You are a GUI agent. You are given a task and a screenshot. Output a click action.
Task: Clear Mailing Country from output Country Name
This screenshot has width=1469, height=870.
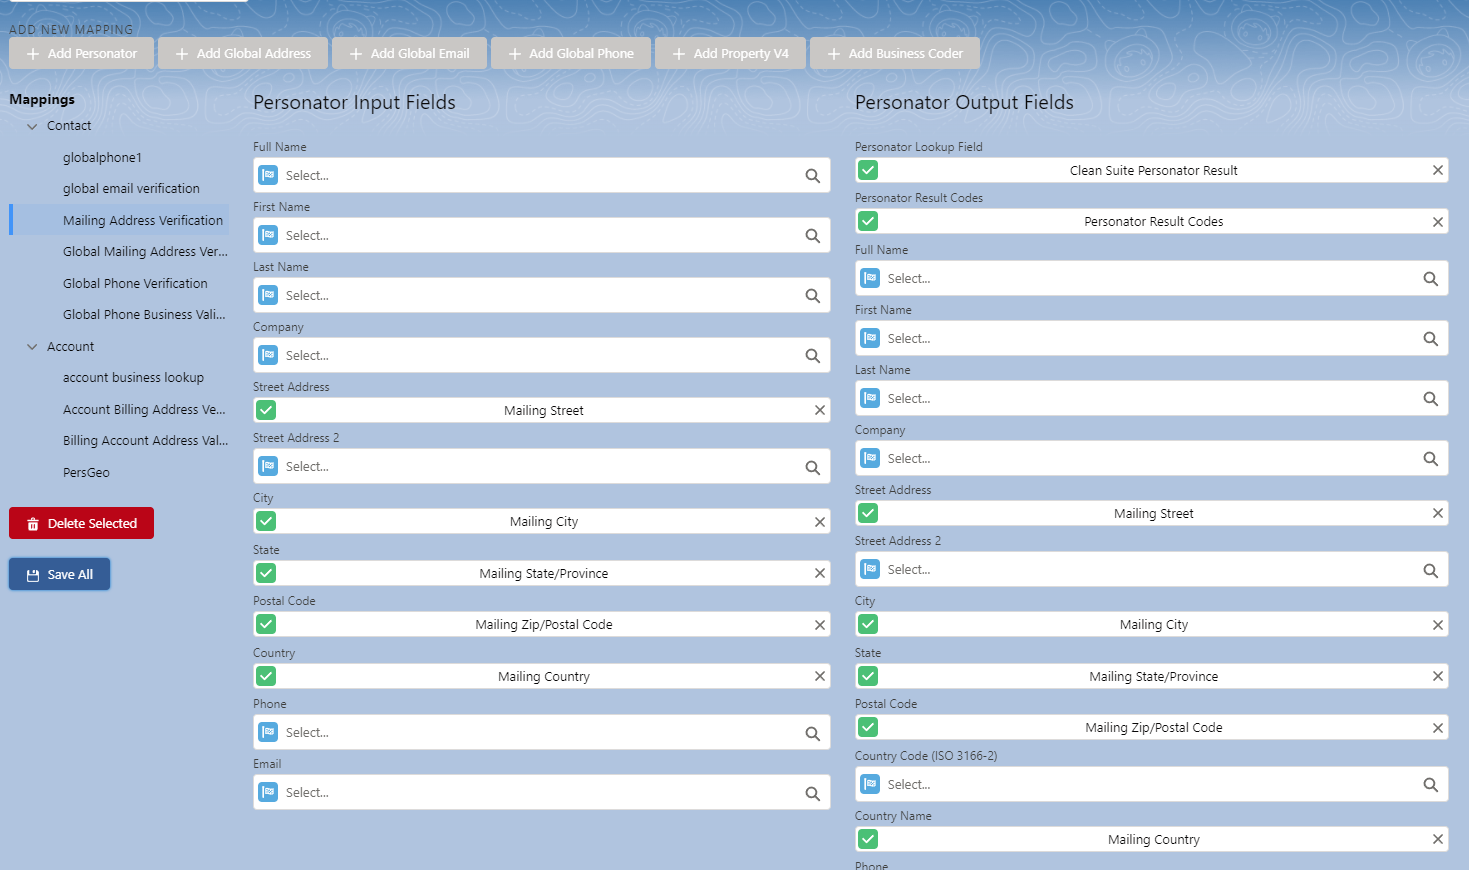tap(1437, 840)
